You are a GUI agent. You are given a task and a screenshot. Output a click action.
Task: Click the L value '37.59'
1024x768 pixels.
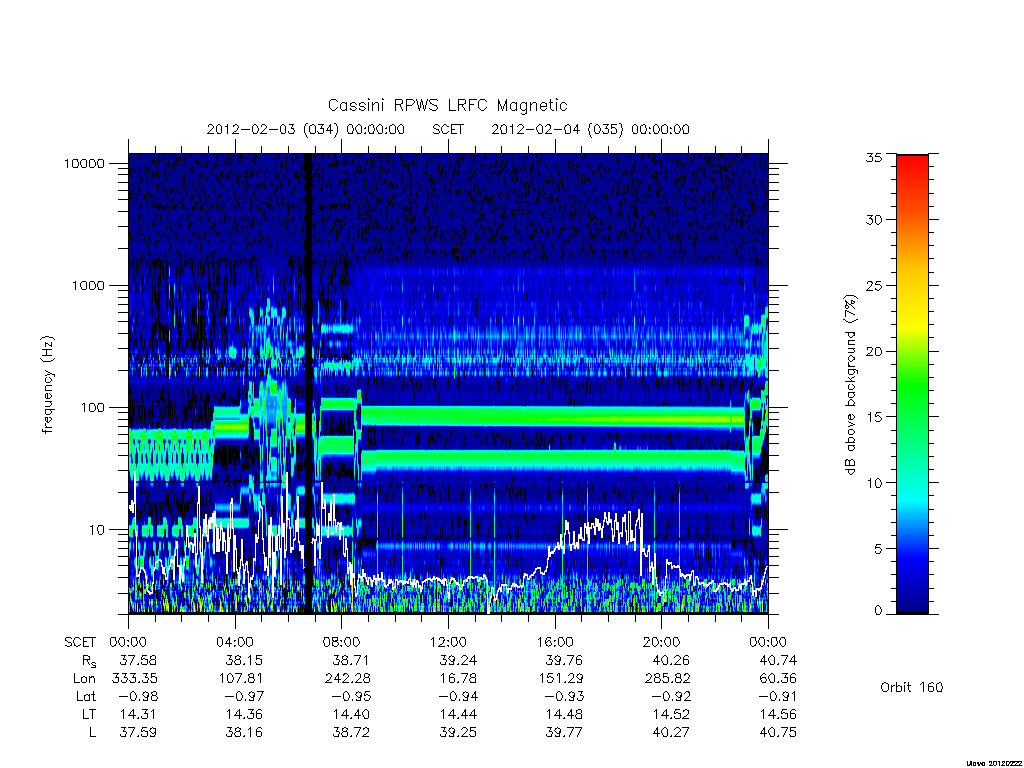(138, 732)
